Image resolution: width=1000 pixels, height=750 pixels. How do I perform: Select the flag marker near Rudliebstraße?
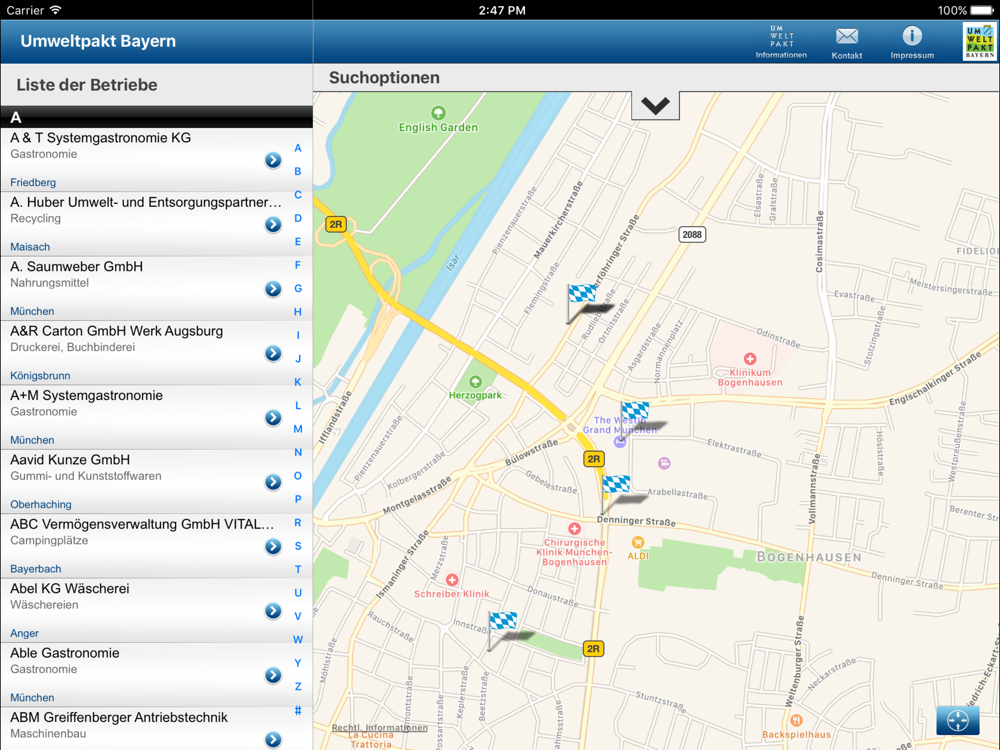tap(581, 302)
